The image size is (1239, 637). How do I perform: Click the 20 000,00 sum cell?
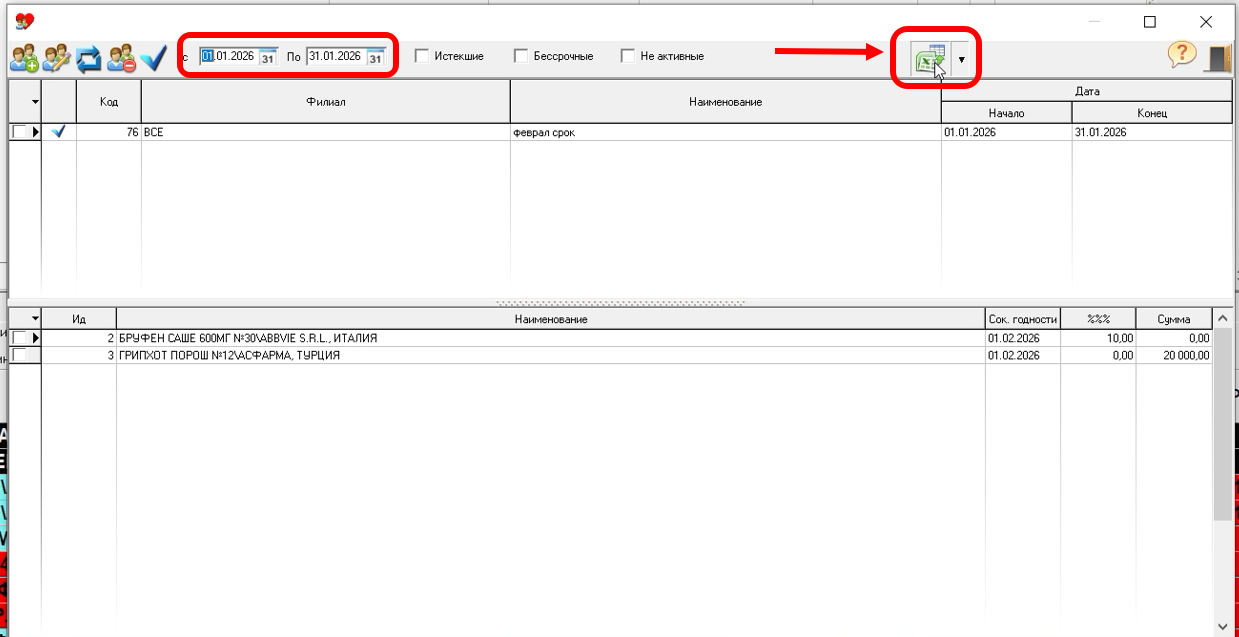click(x=1174, y=355)
